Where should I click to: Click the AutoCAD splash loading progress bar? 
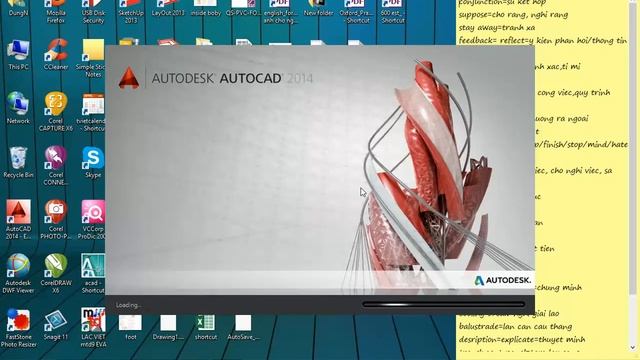[443, 304]
